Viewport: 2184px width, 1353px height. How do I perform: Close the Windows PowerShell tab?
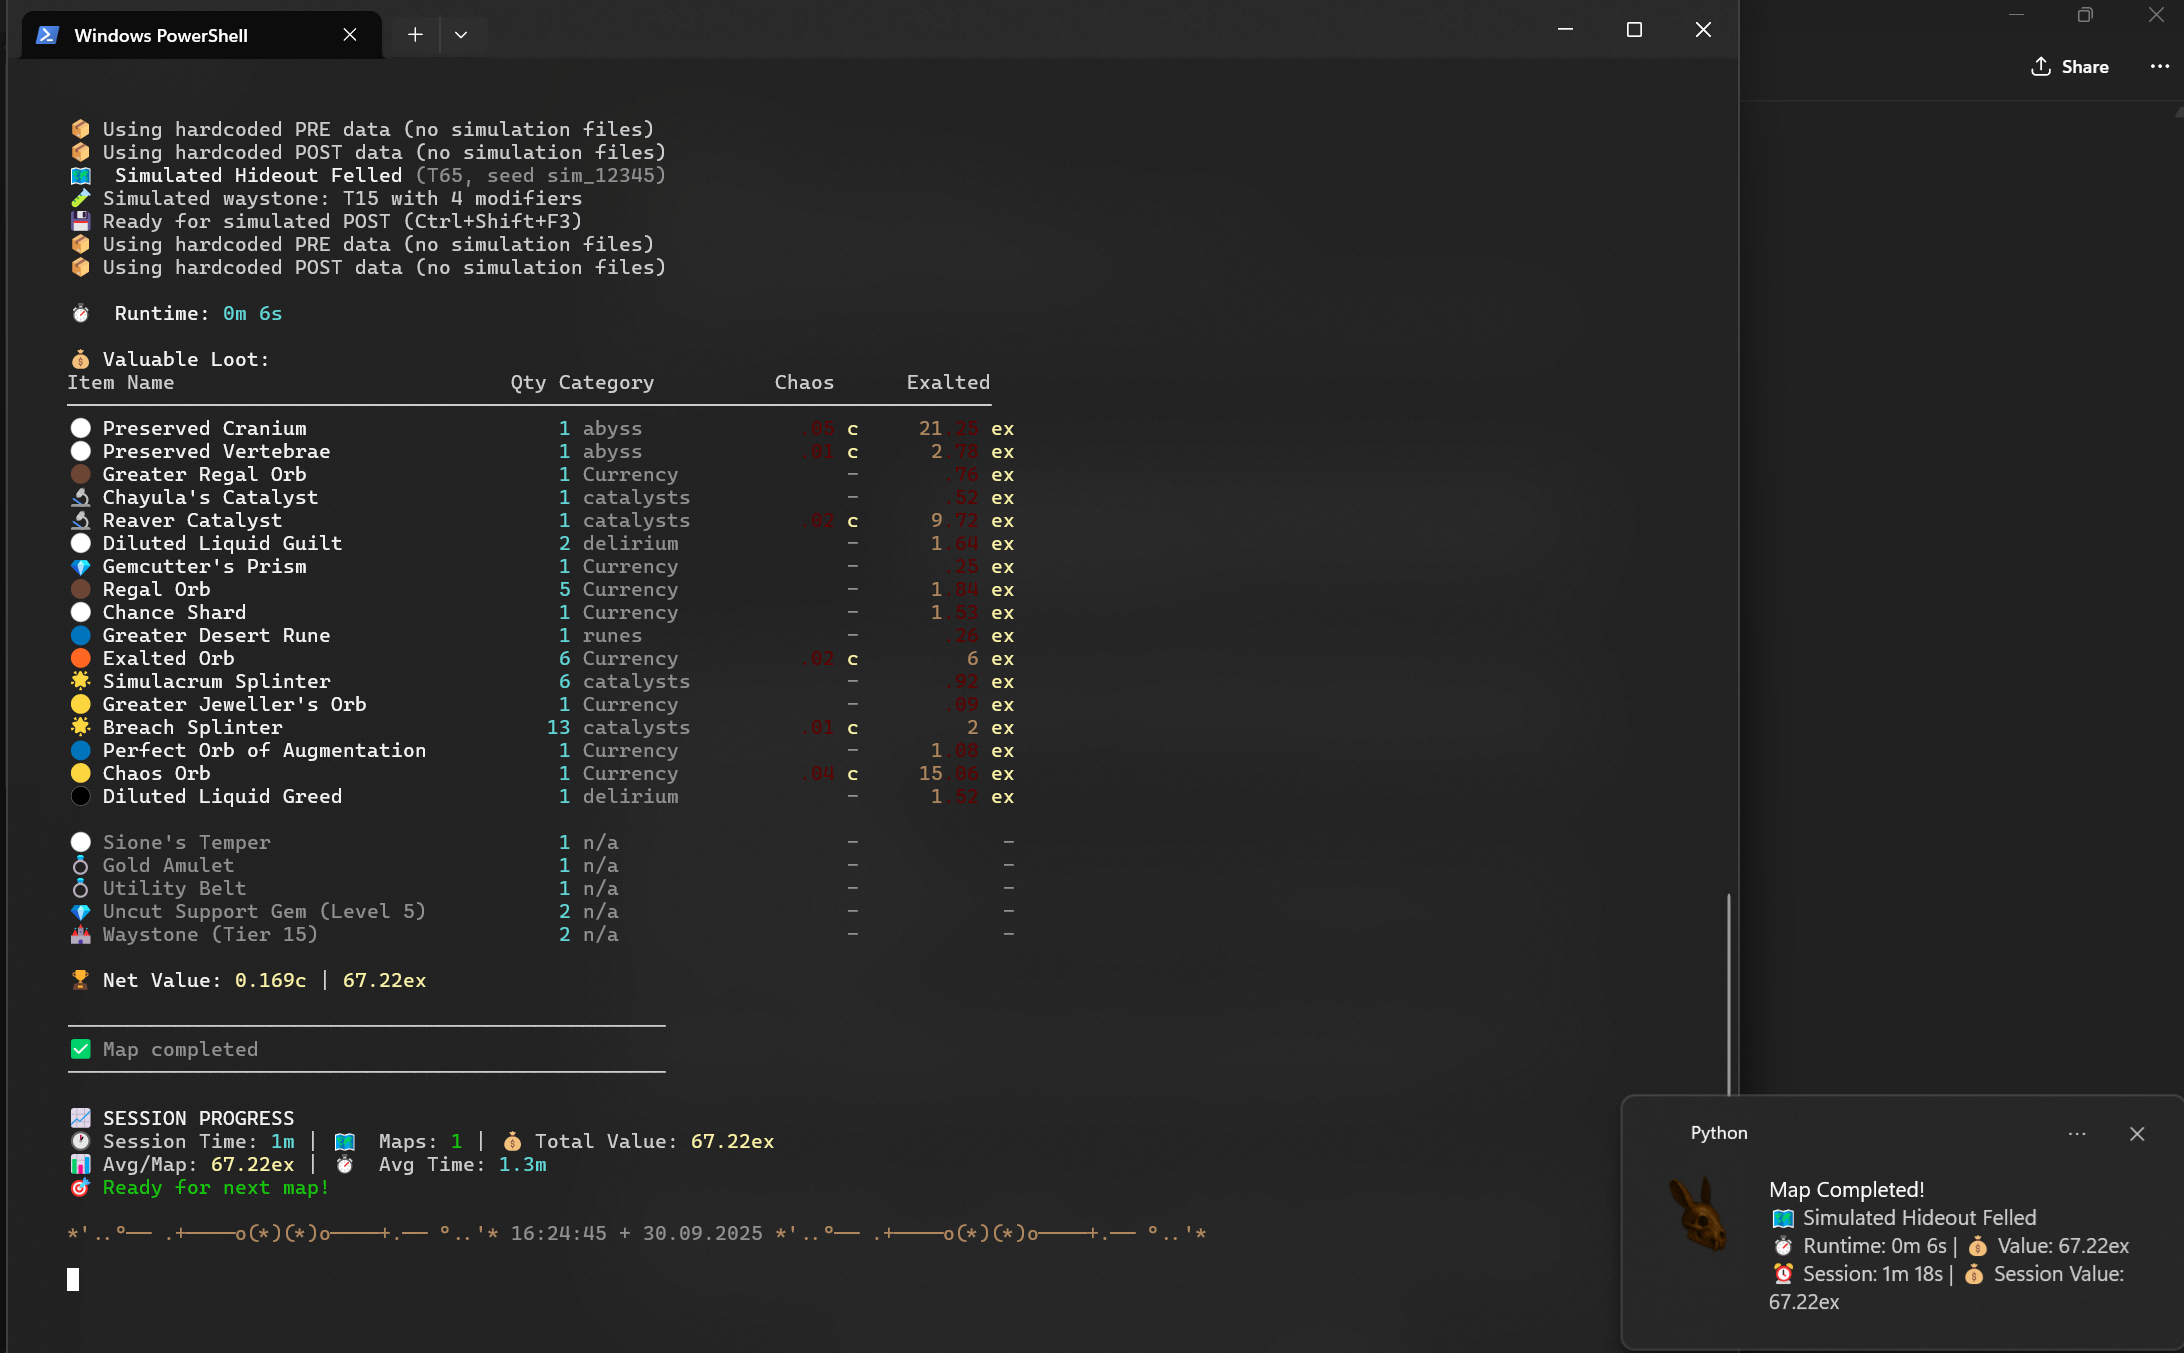pos(350,35)
